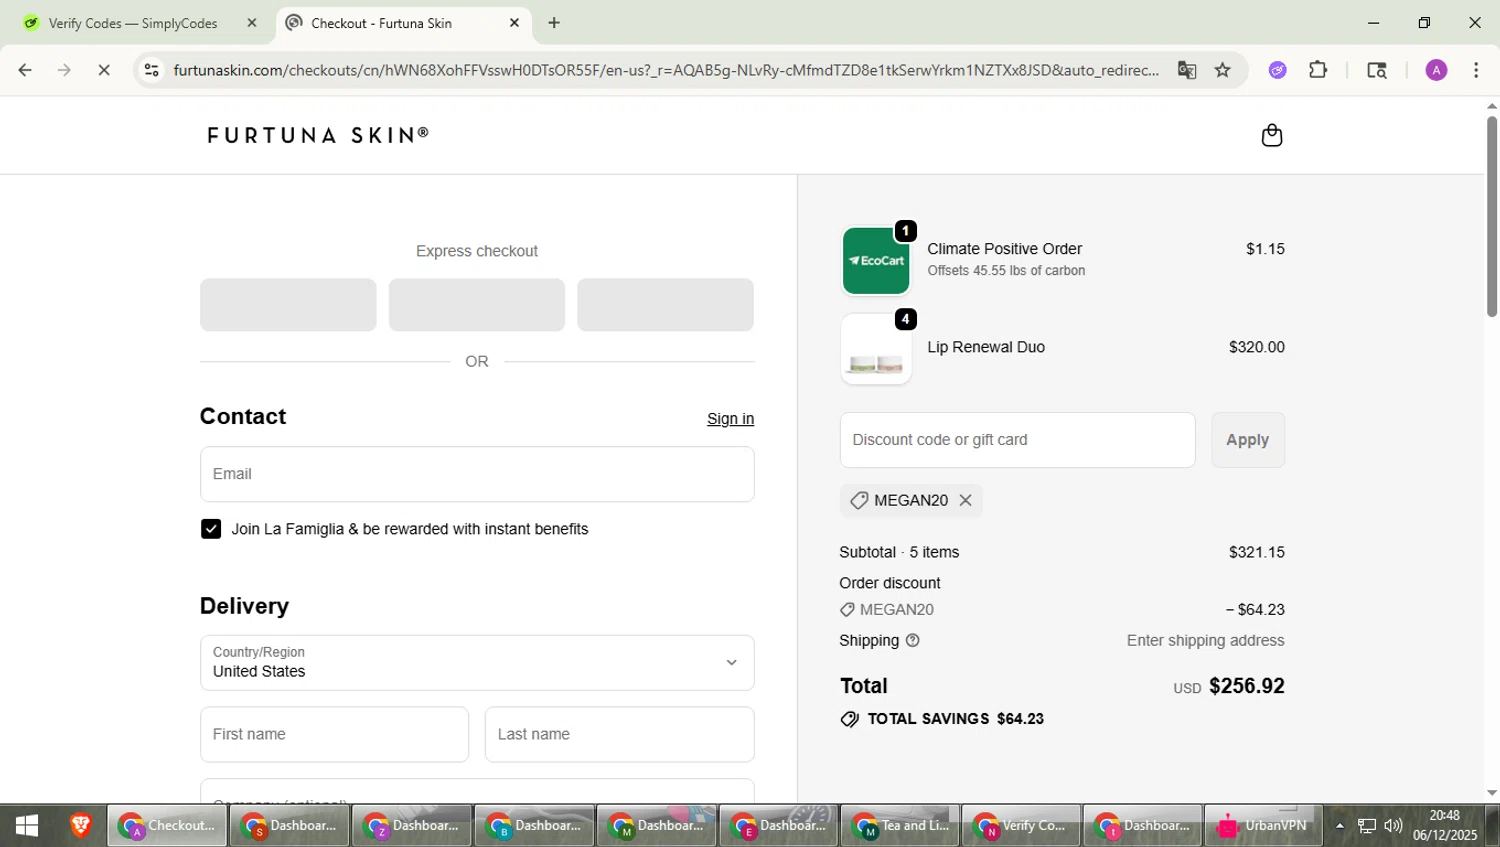Viewport: 1500px width, 847px height.
Task: Click the first express checkout button
Action: [x=288, y=305]
